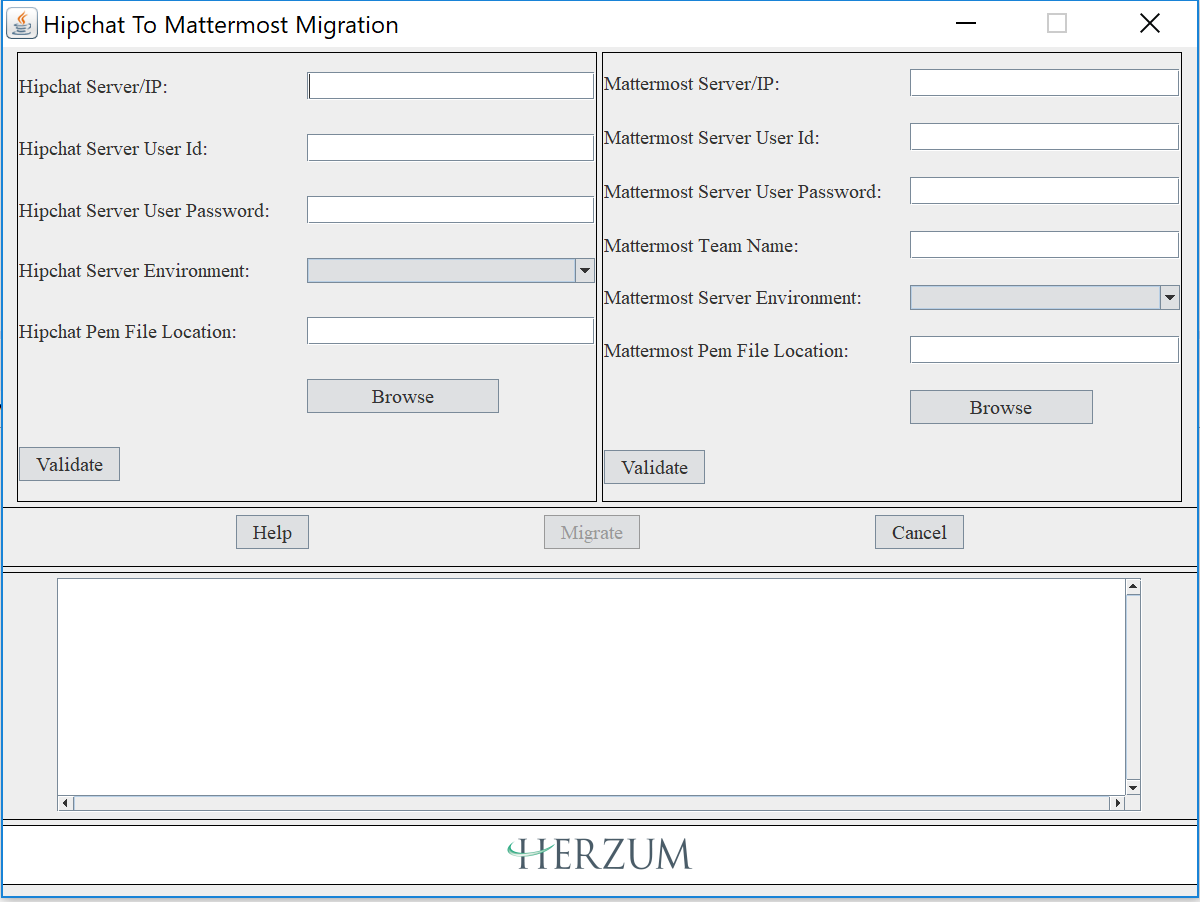The height and width of the screenshot is (902, 1200).
Task: Click the Hipchat Server User Id field
Action: (x=450, y=148)
